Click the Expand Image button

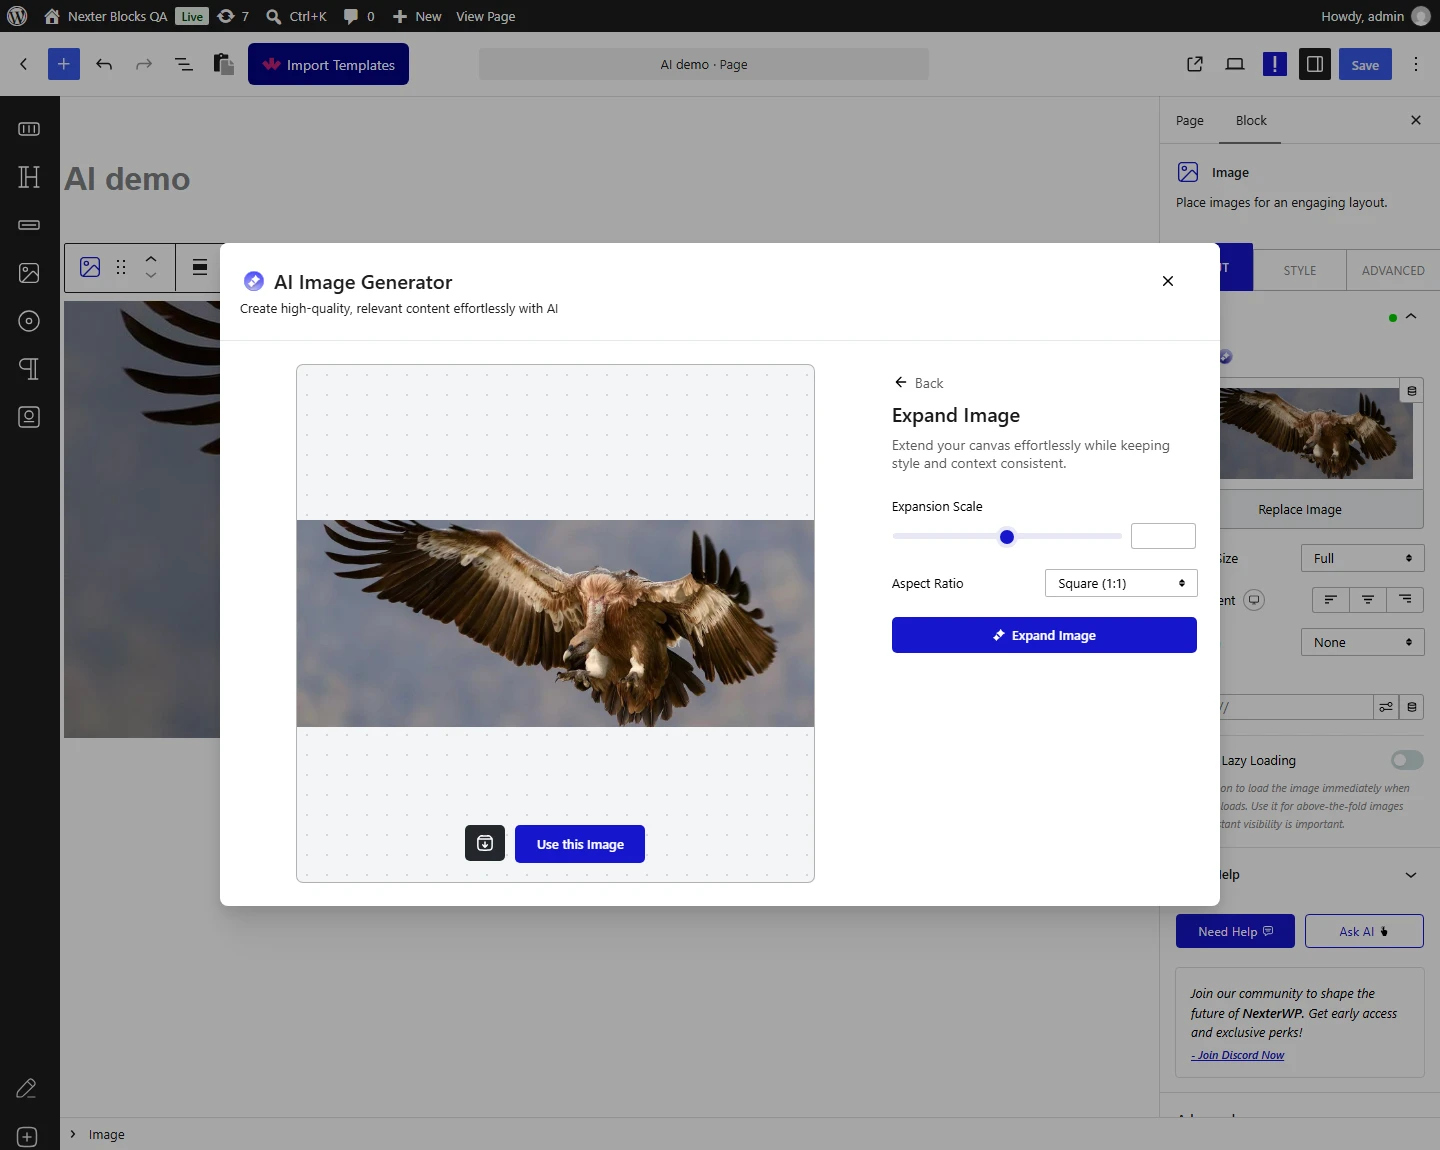pos(1044,635)
